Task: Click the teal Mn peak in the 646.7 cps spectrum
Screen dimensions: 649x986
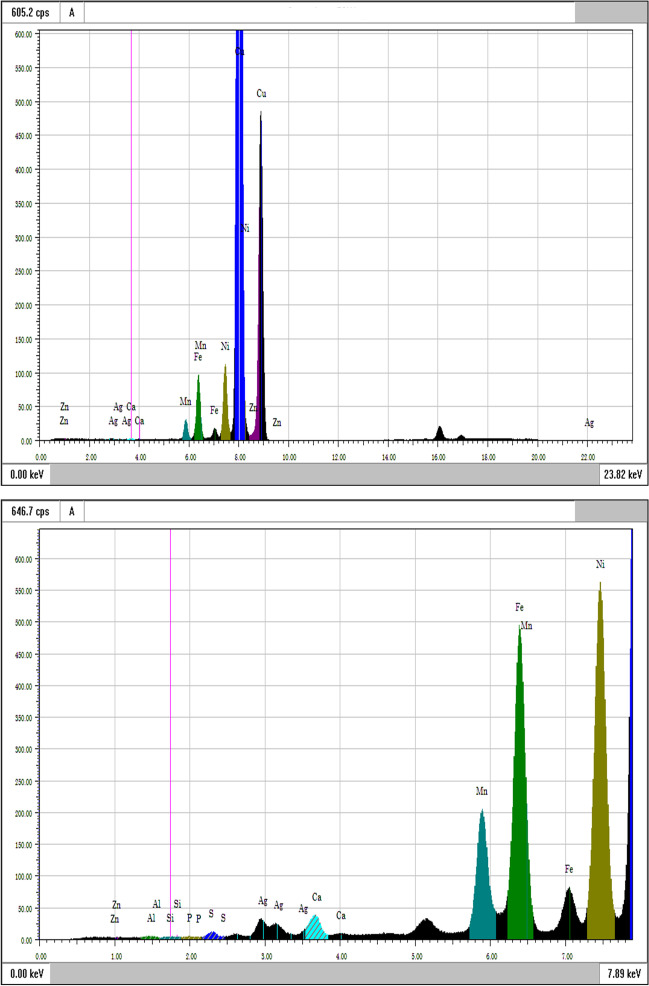Action: click(x=482, y=893)
